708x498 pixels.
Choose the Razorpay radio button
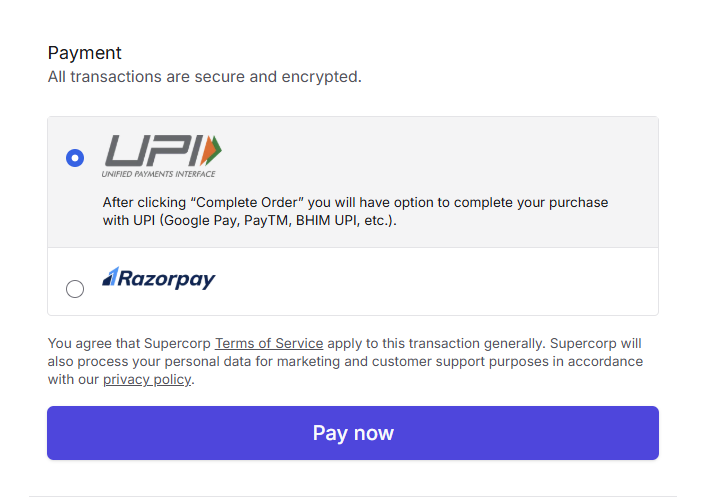click(x=75, y=289)
